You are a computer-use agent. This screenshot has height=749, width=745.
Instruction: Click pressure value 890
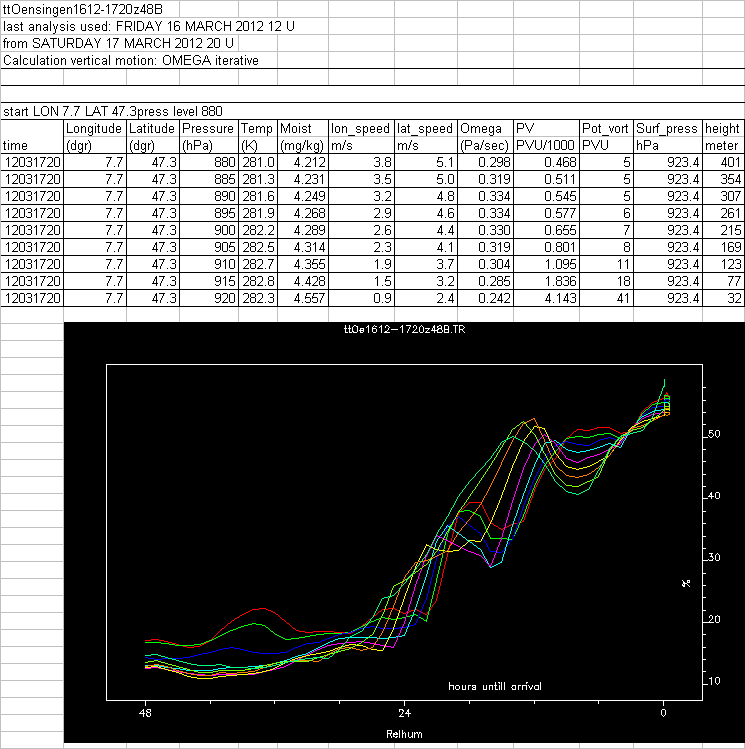pos(209,196)
